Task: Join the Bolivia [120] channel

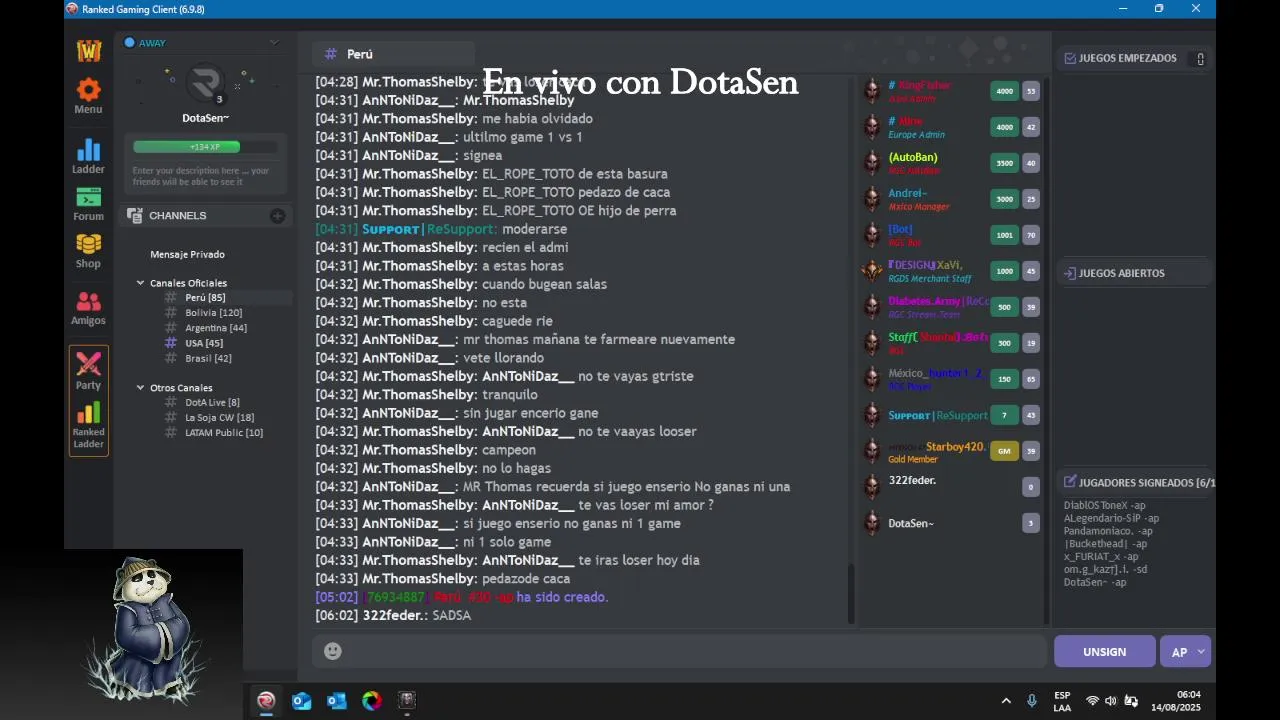Action: [213, 313]
